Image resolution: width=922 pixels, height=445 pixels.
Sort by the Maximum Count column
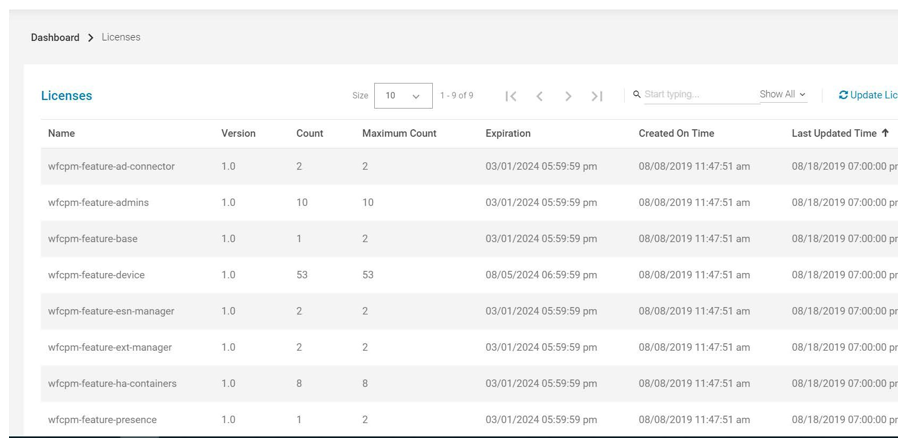(x=399, y=133)
